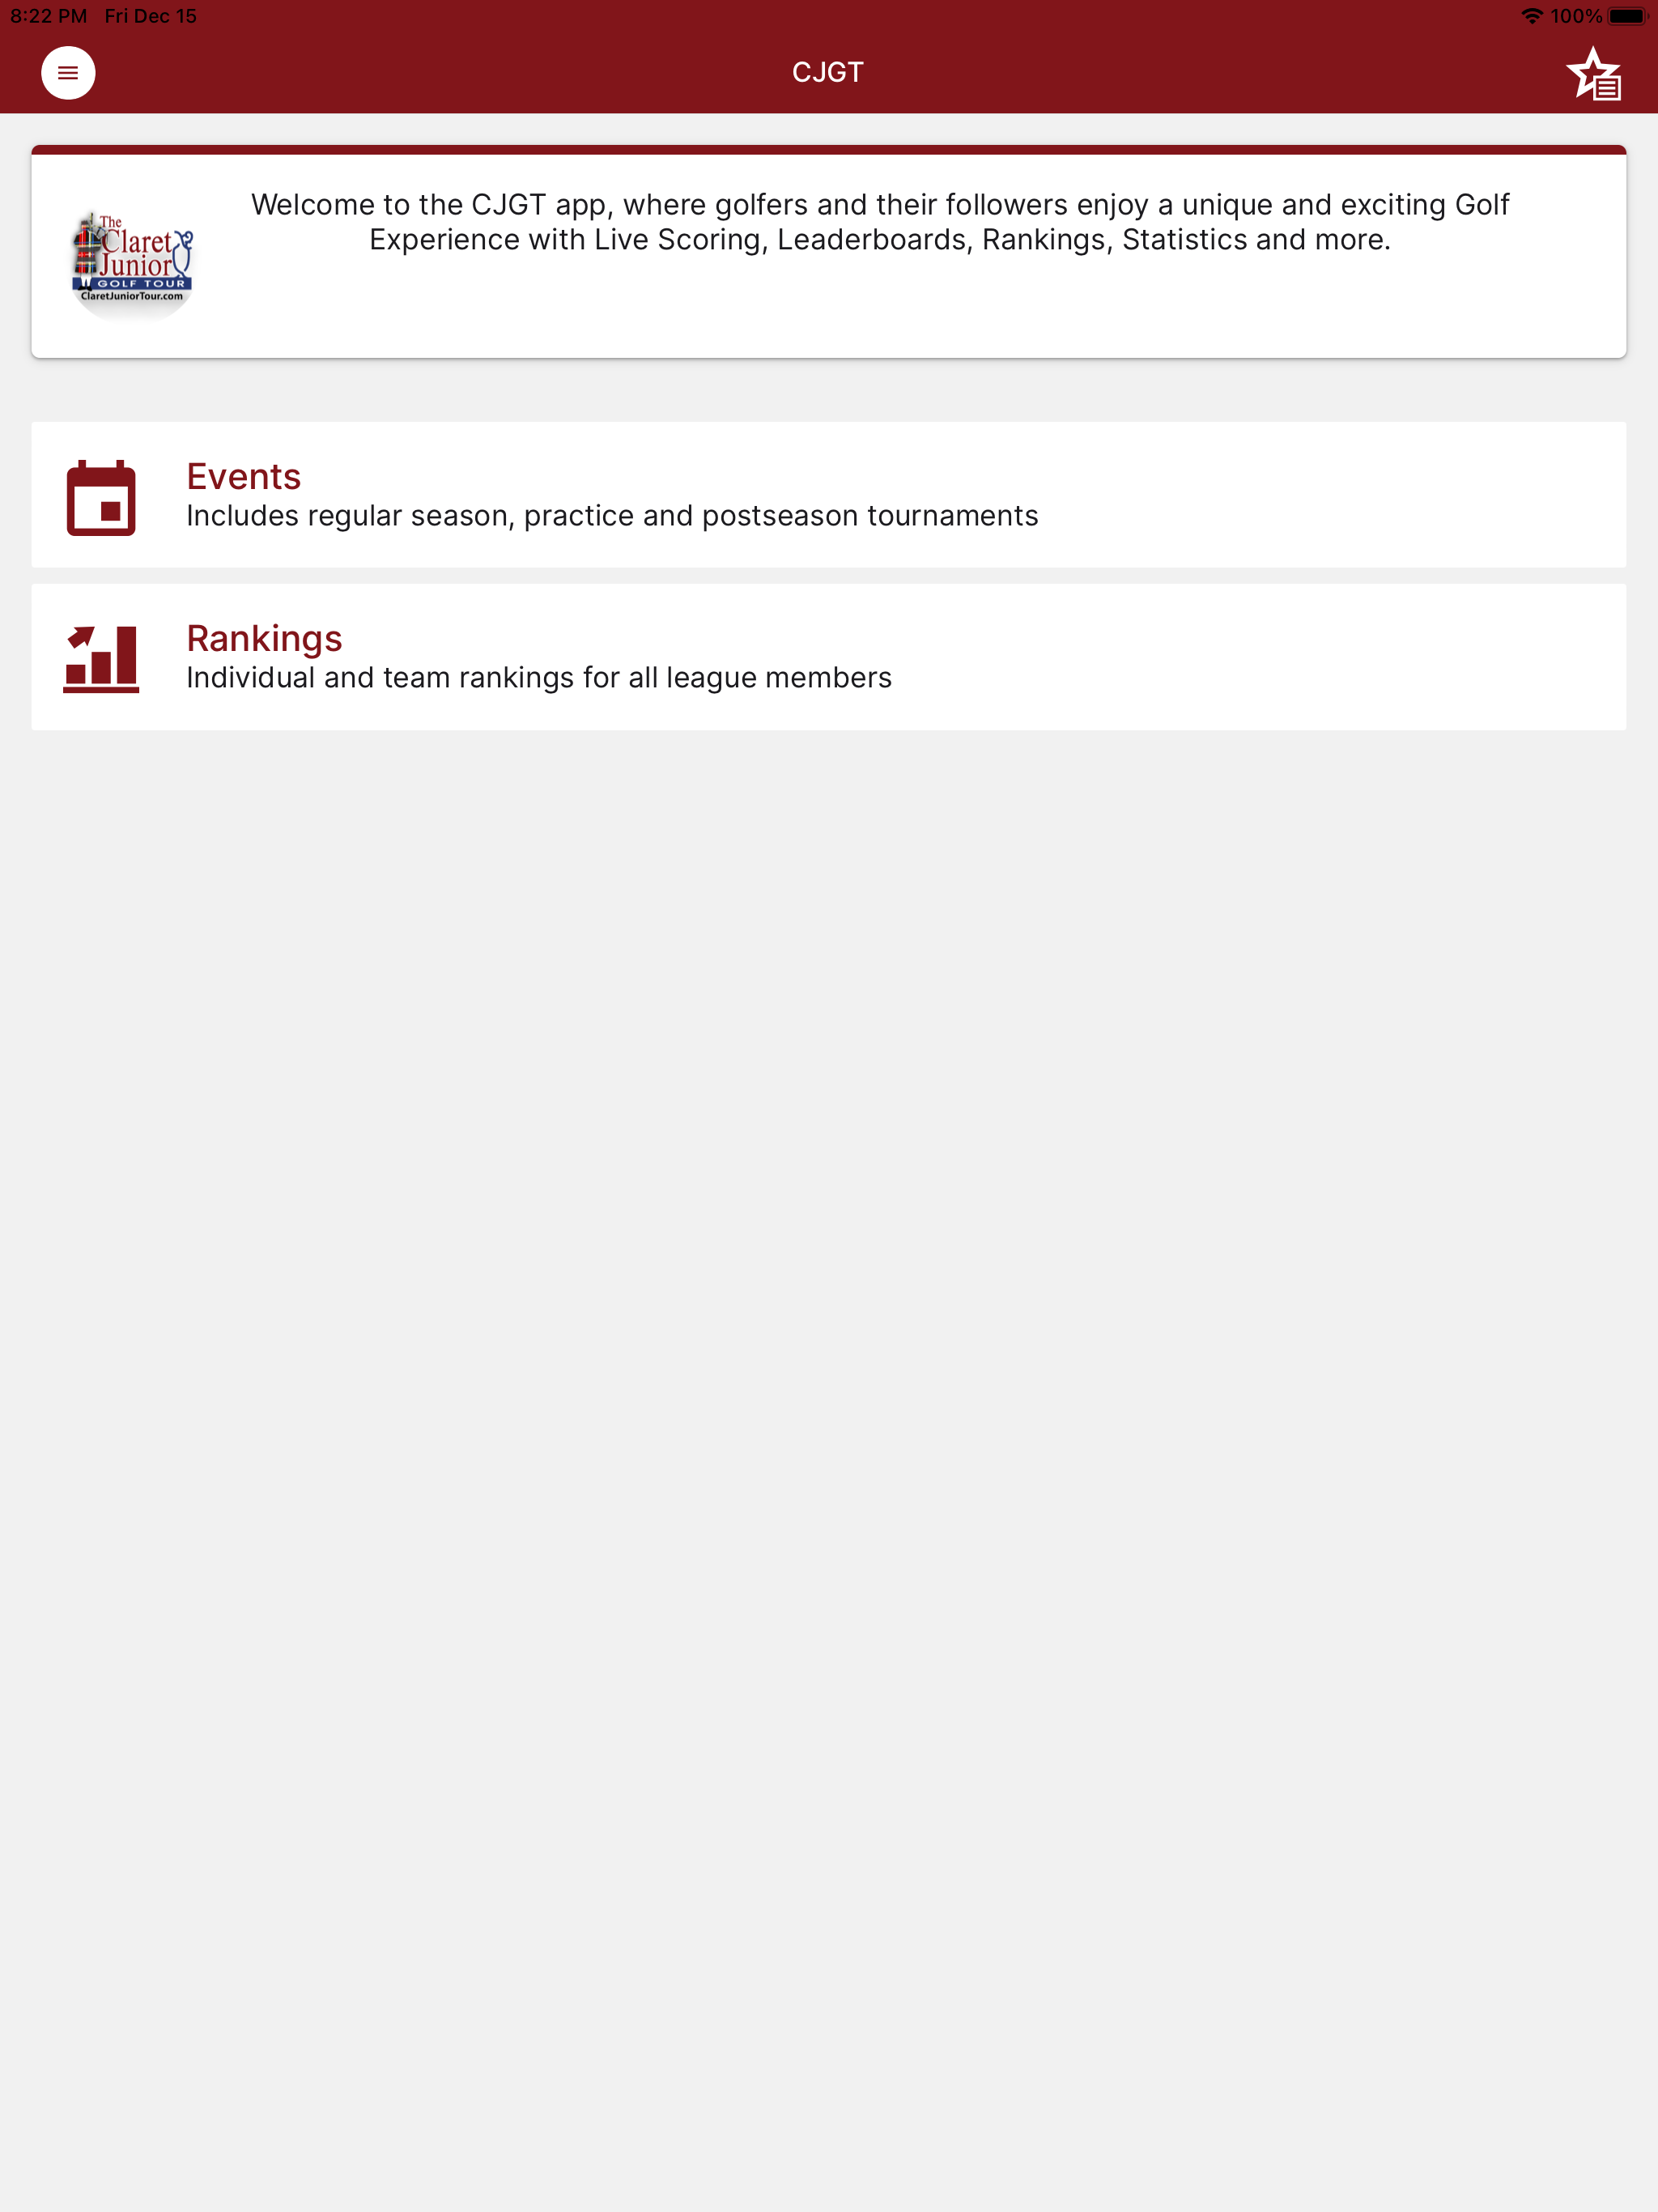Open the Events section title
This screenshot has width=1658, height=2212.
[x=243, y=476]
